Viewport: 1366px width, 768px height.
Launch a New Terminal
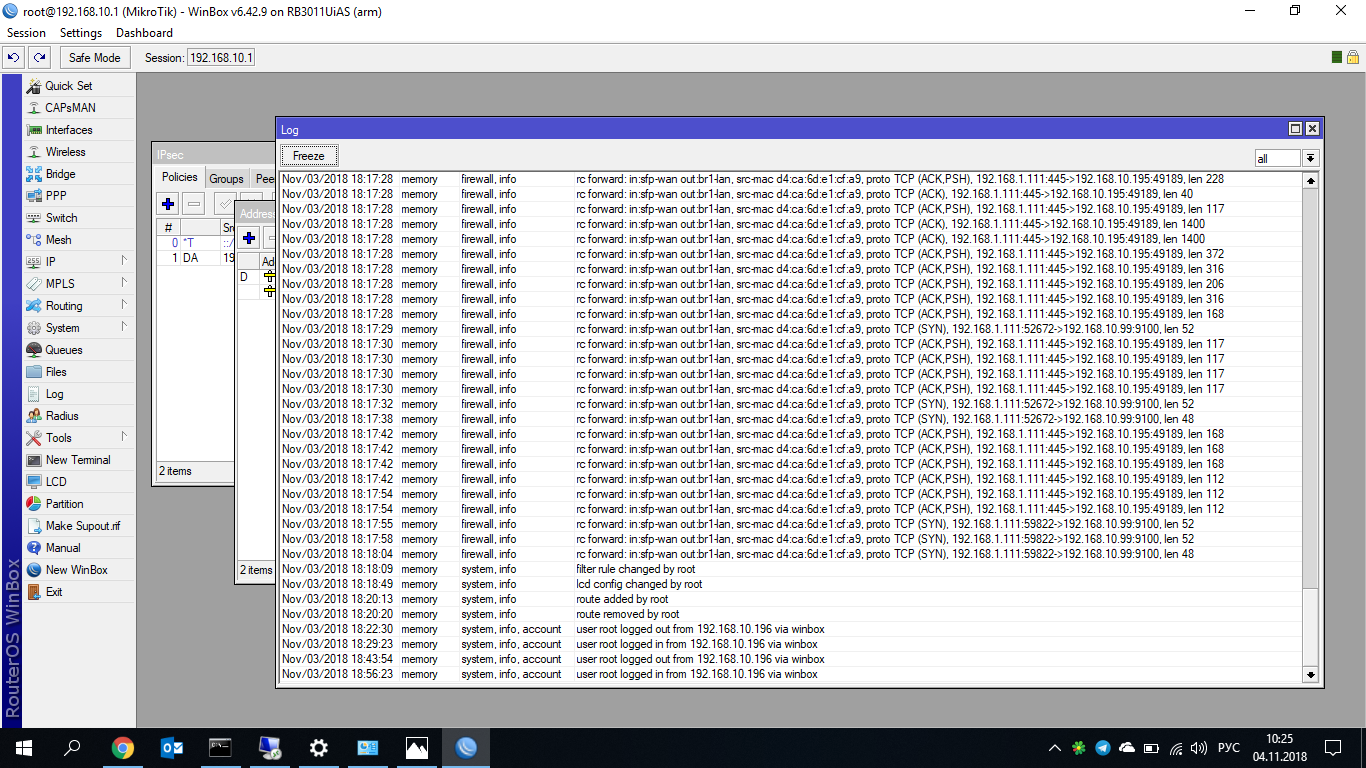(79, 460)
